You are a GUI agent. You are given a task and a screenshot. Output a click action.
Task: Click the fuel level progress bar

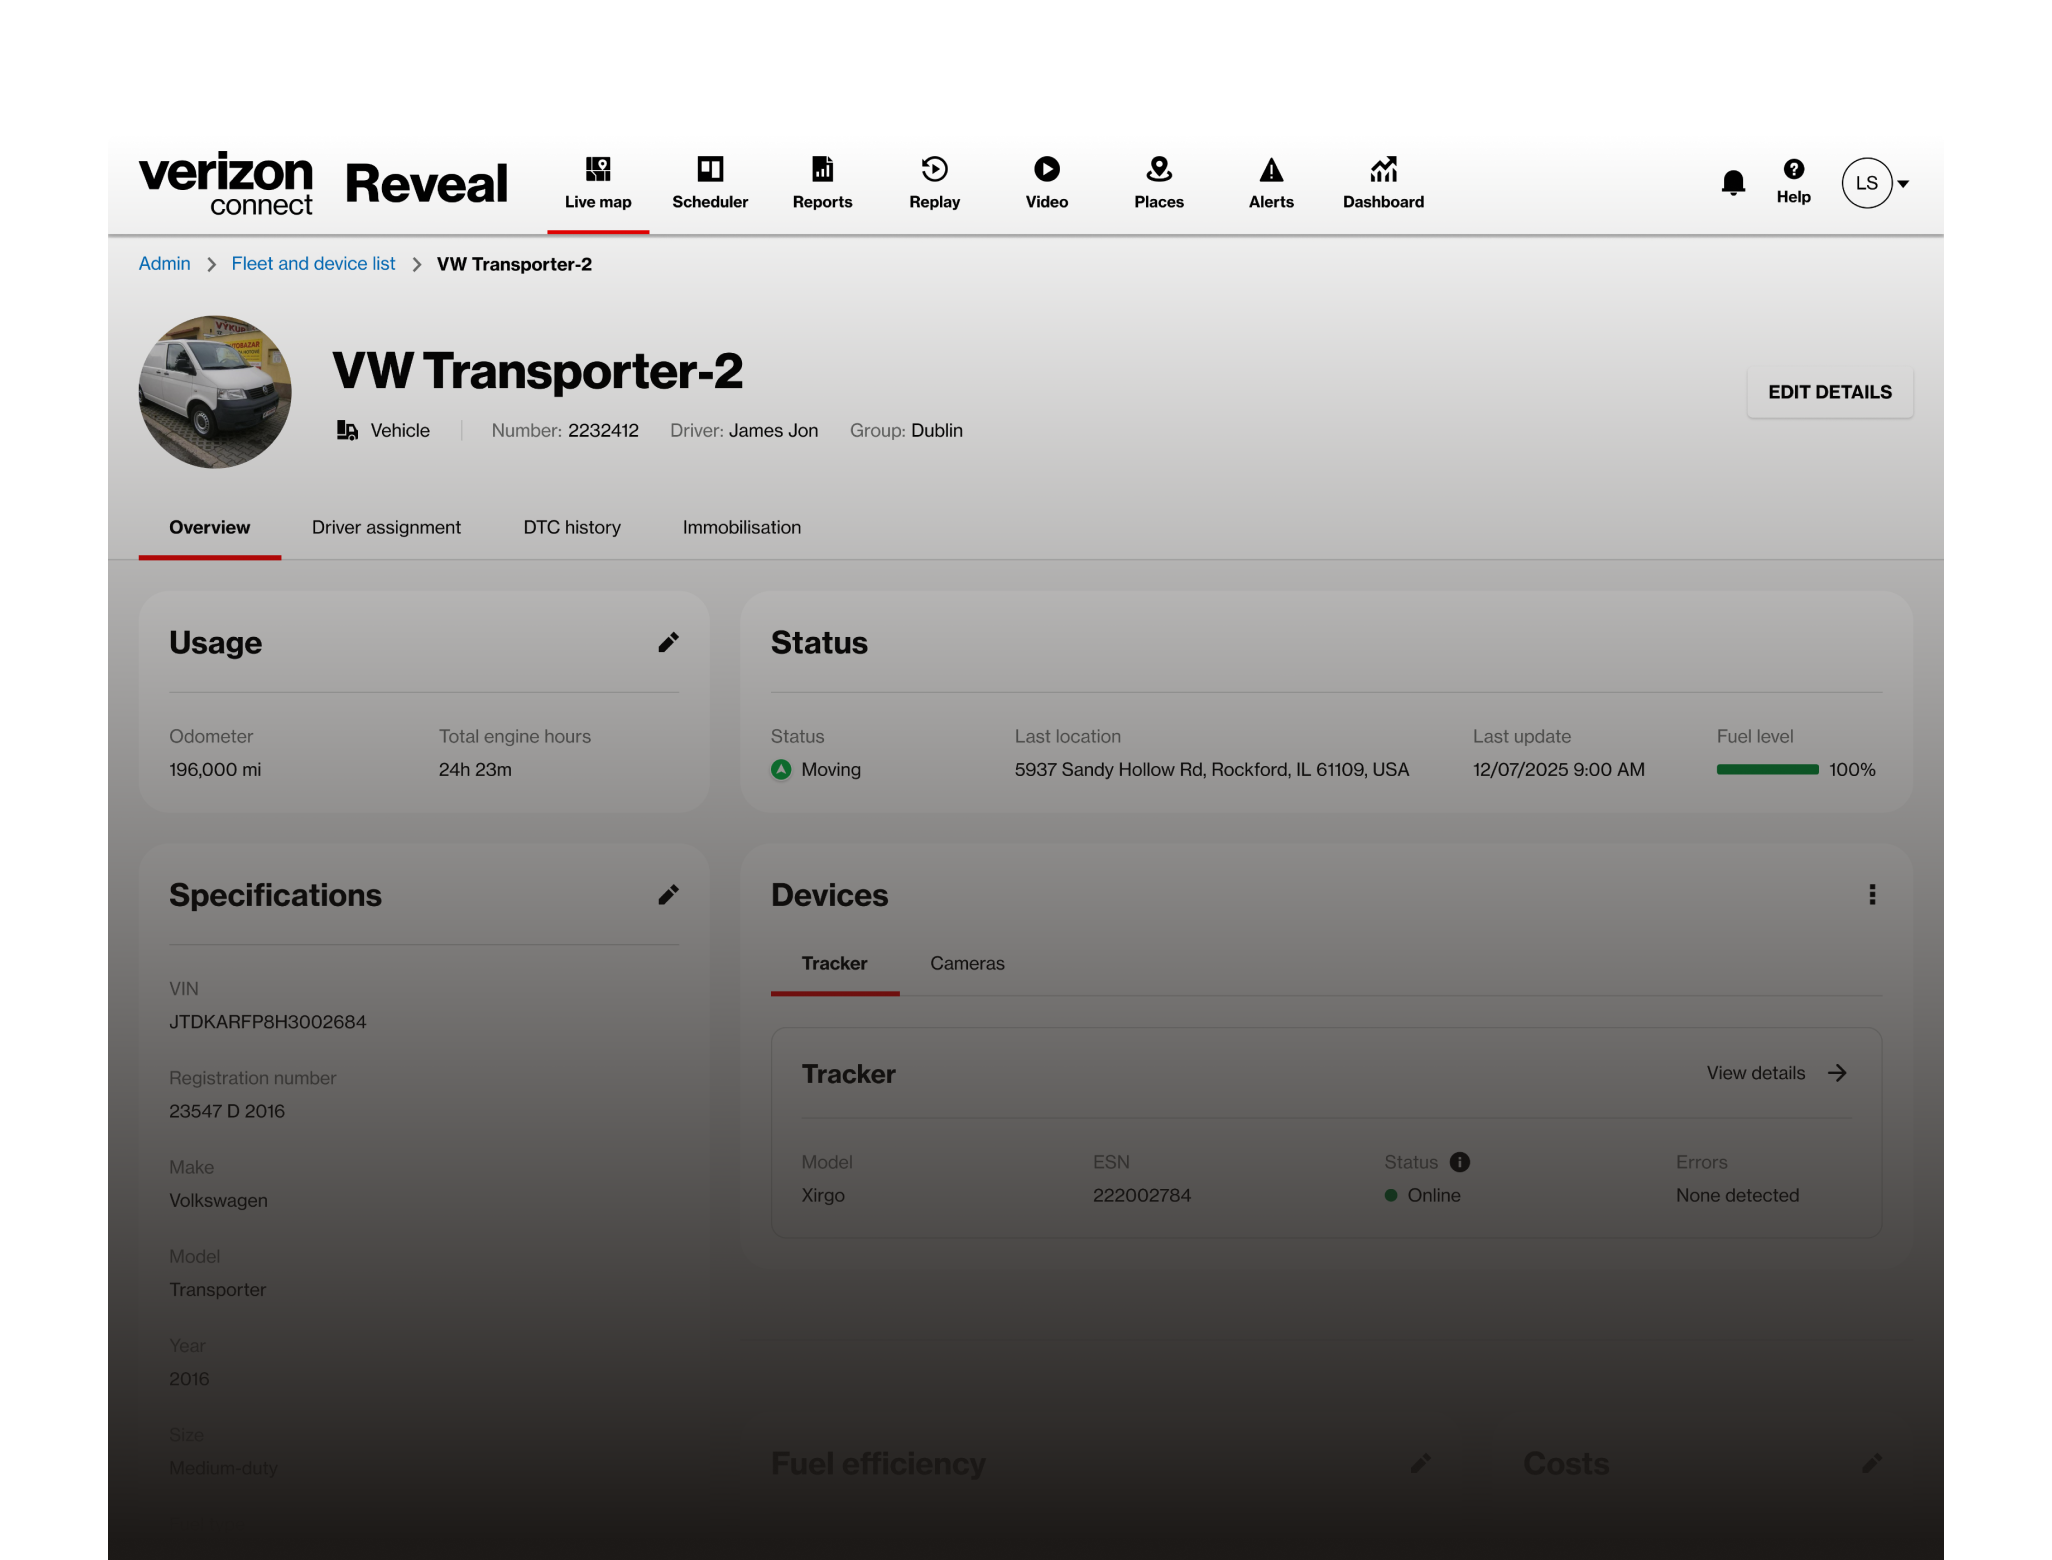click(x=1767, y=769)
